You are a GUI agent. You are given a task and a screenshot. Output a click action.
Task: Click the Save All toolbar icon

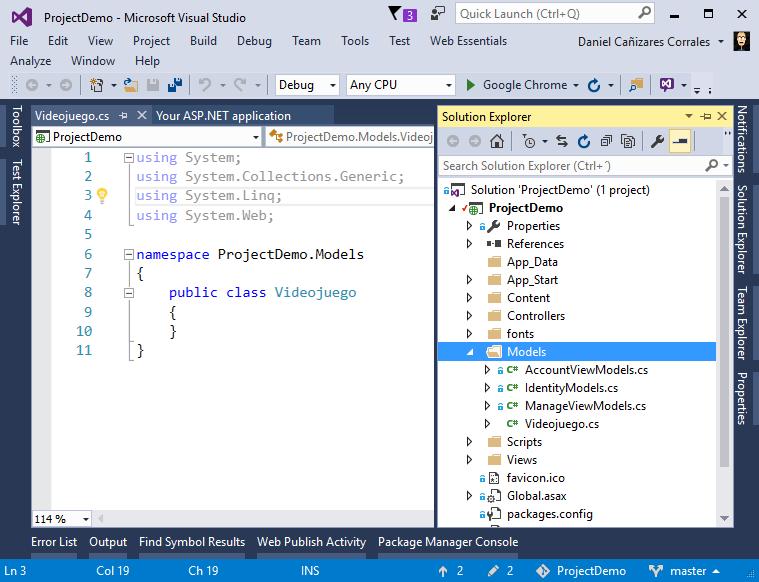175,85
